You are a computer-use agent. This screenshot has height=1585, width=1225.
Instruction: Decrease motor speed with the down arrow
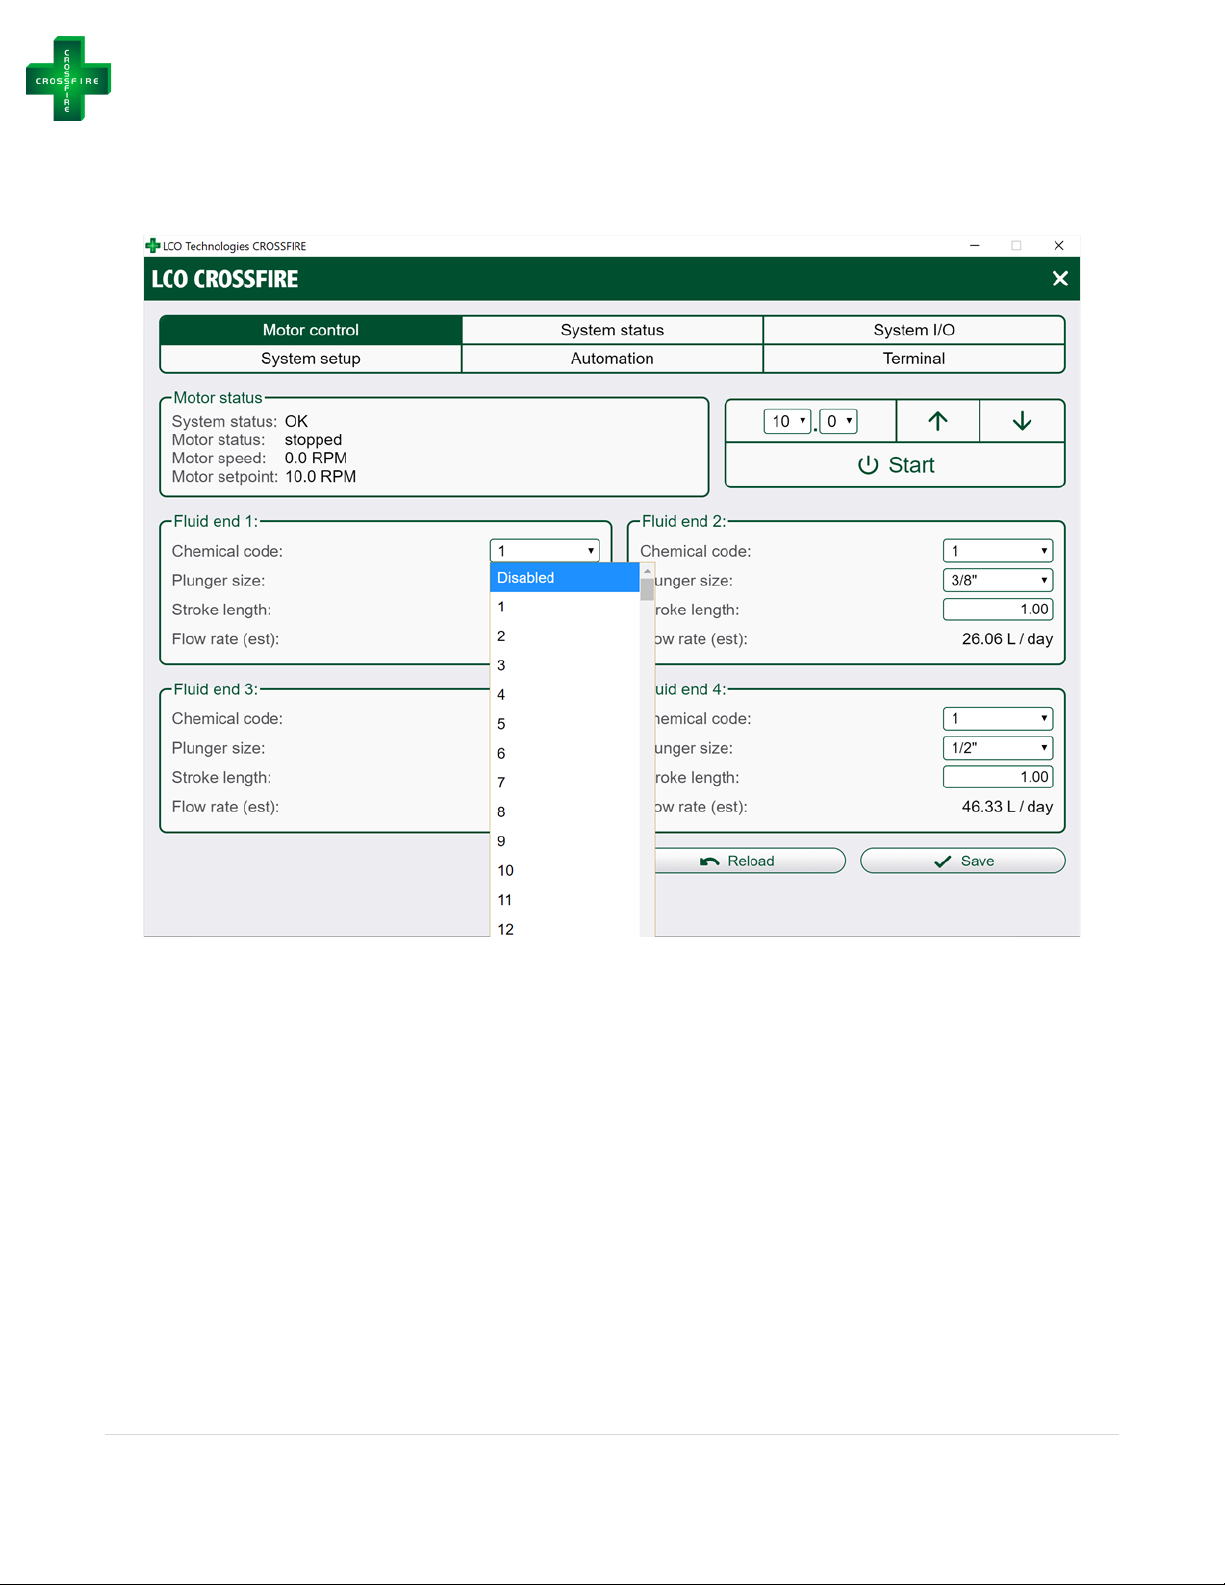click(1022, 421)
